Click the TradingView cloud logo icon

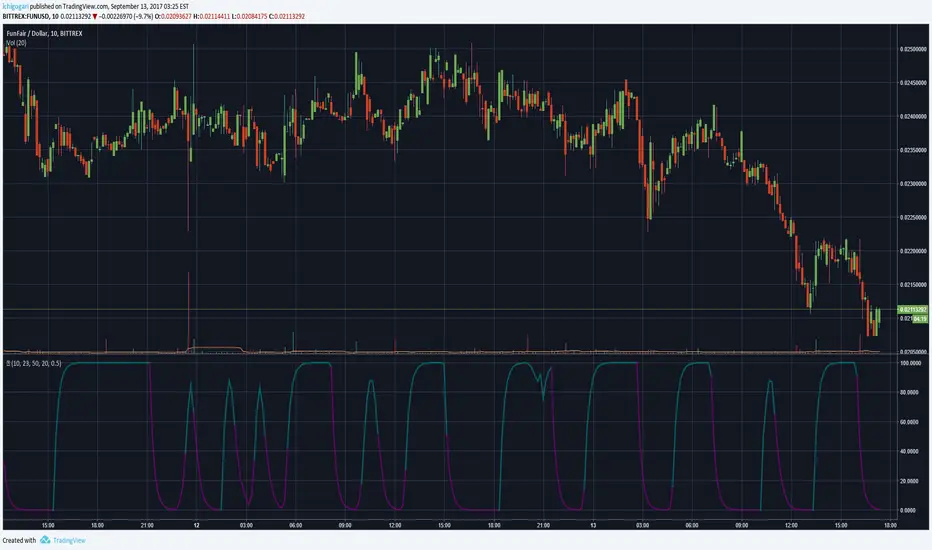pyautogui.click(x=45, y=540)
